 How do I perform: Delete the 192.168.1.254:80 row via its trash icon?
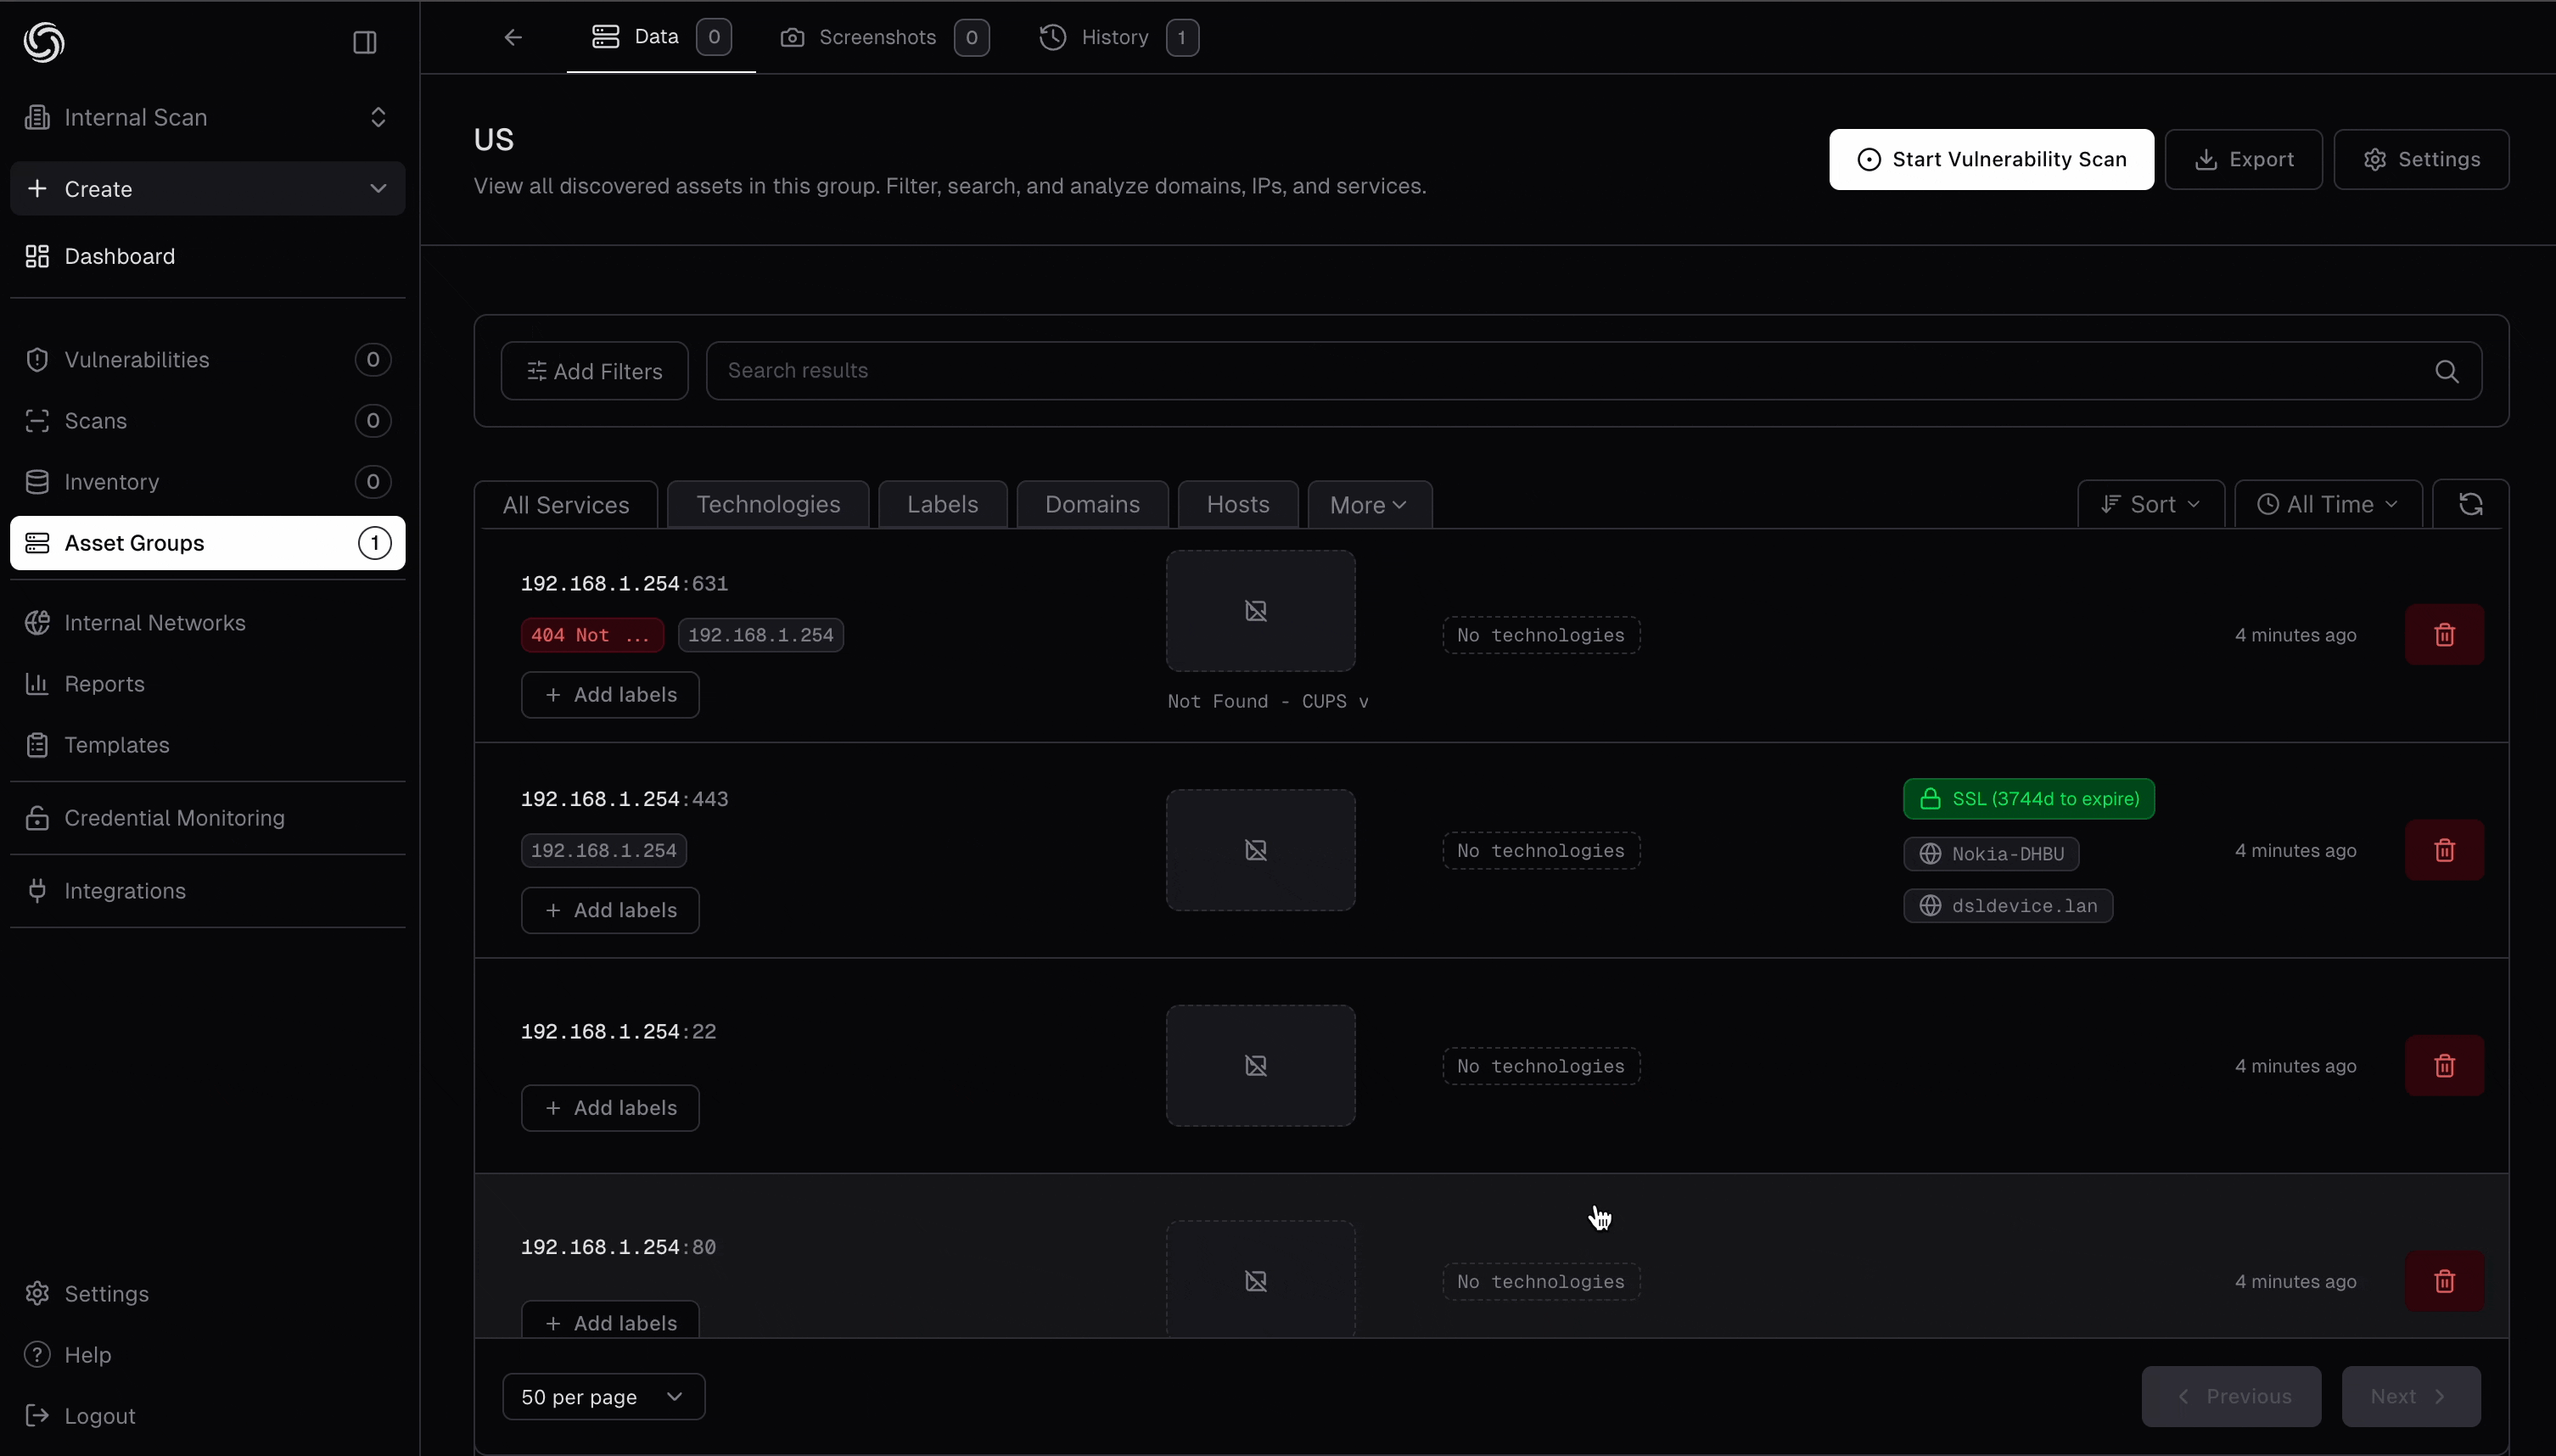click(2444, 1281)
